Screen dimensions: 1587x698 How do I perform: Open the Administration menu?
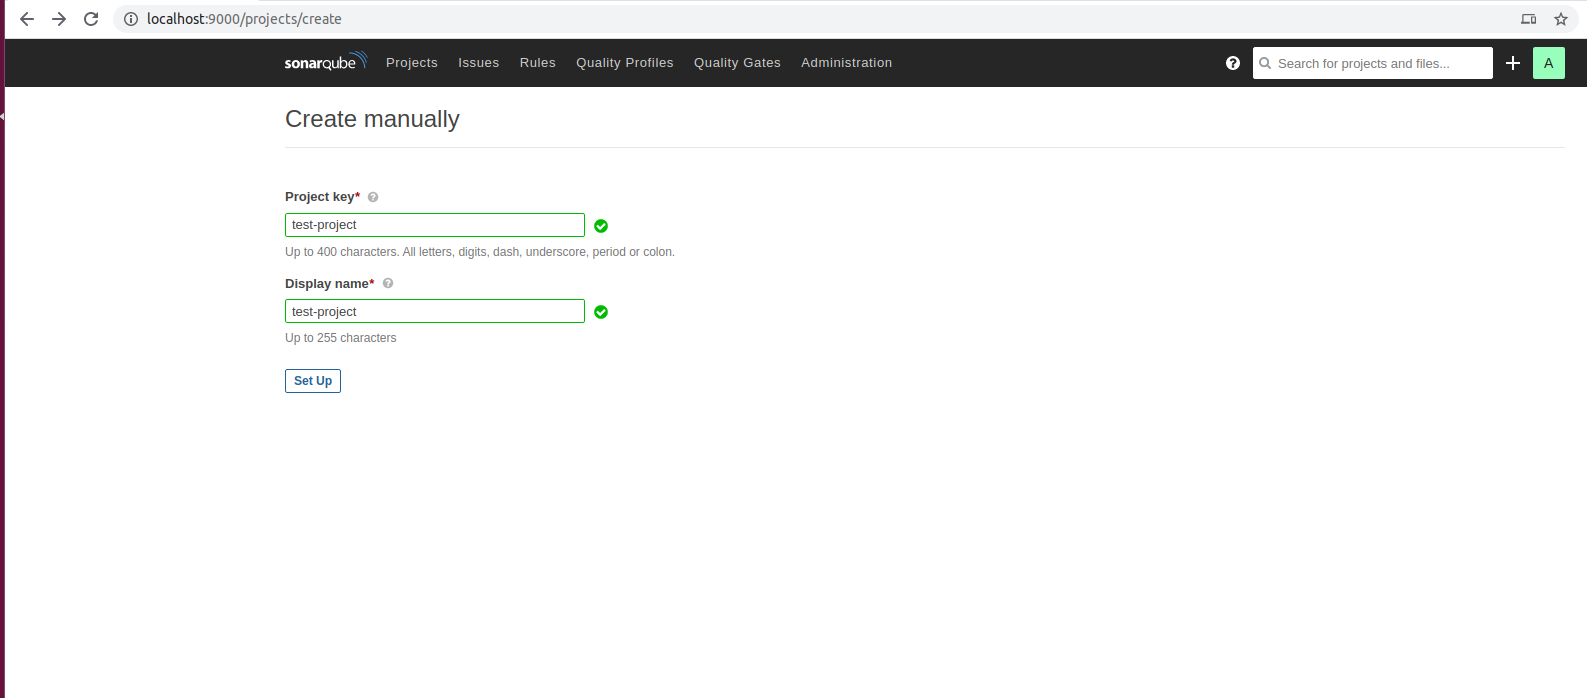tap(846, 62)
